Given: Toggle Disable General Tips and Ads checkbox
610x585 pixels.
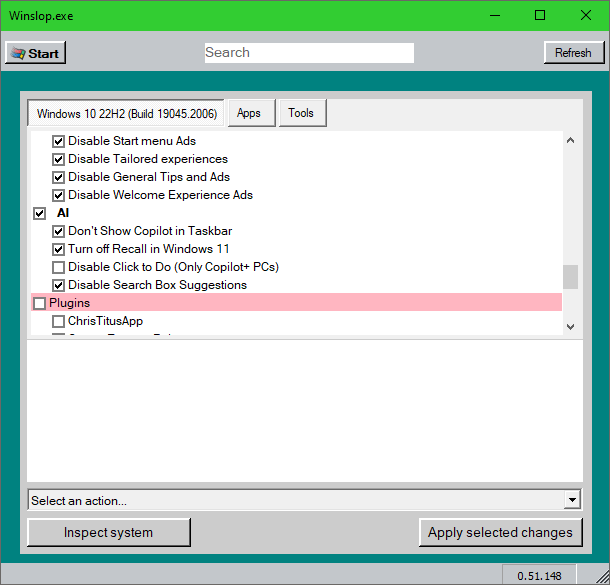Looking at the screenshot, I should tap(58, 177).
